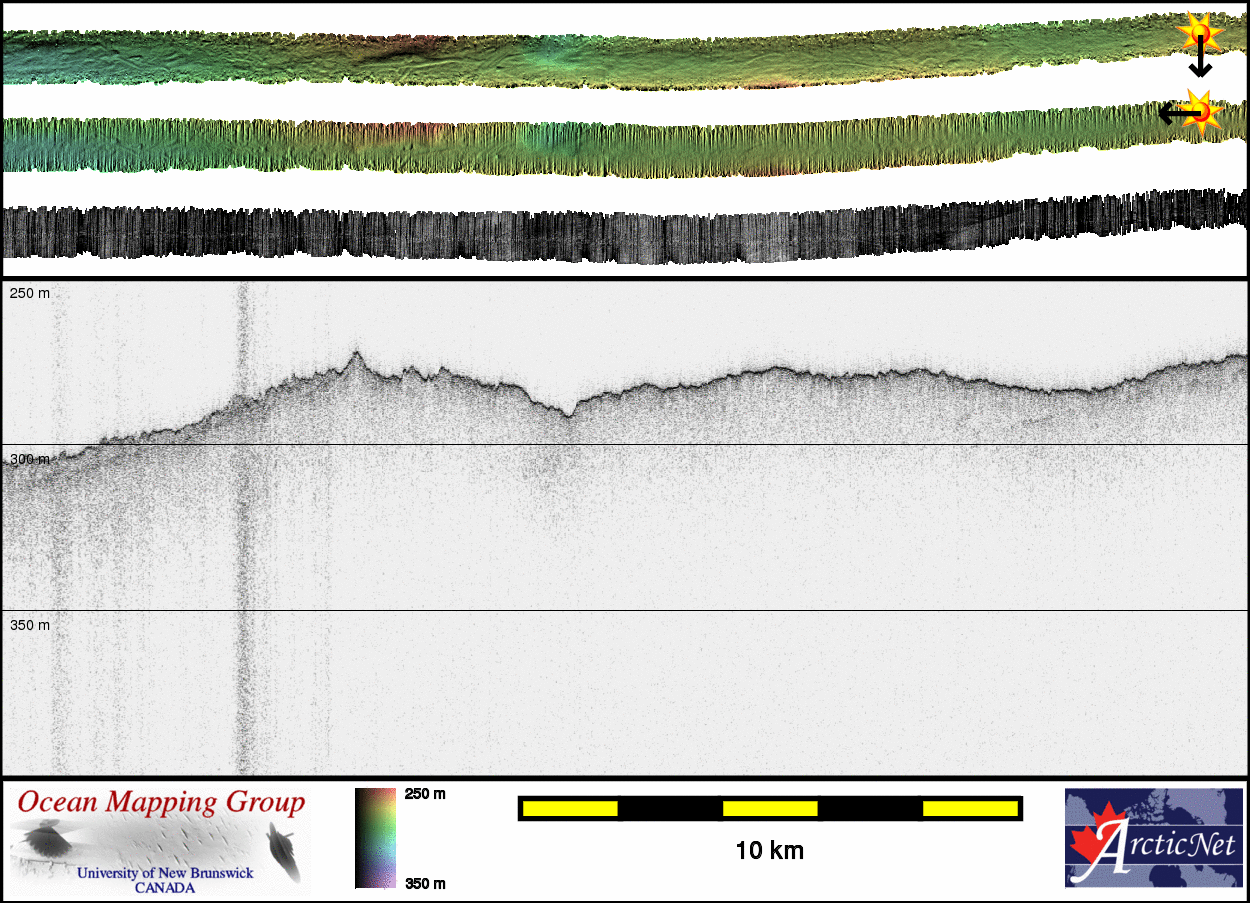Image resolution: width=1250 pixels, height=903 pixels.
Task: Click the University of New Brunswick text
Action: [165, 873]
